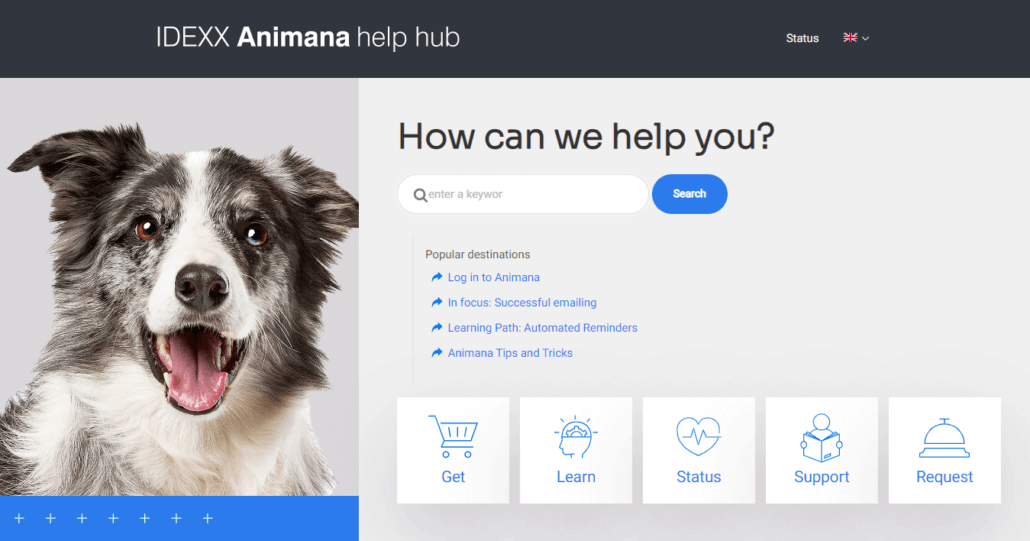
Task: Click the IDEXX Animana help hub title
Action: point(307,37)
